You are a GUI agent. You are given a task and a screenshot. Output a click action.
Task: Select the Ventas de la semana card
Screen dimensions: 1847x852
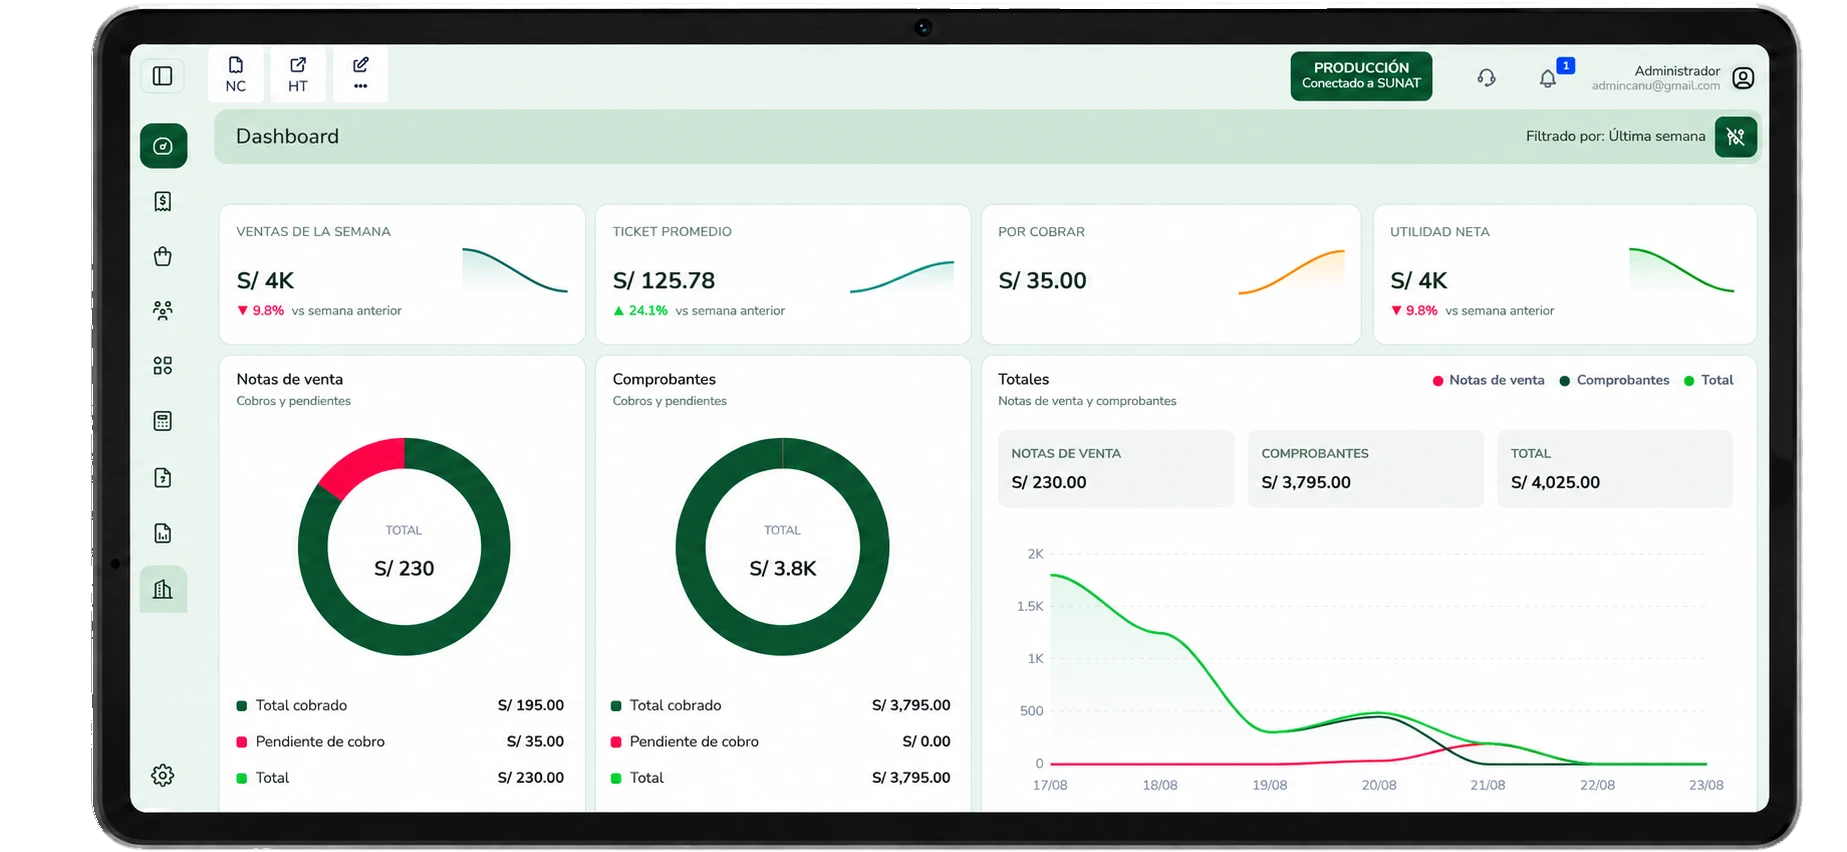click(402, 274)
